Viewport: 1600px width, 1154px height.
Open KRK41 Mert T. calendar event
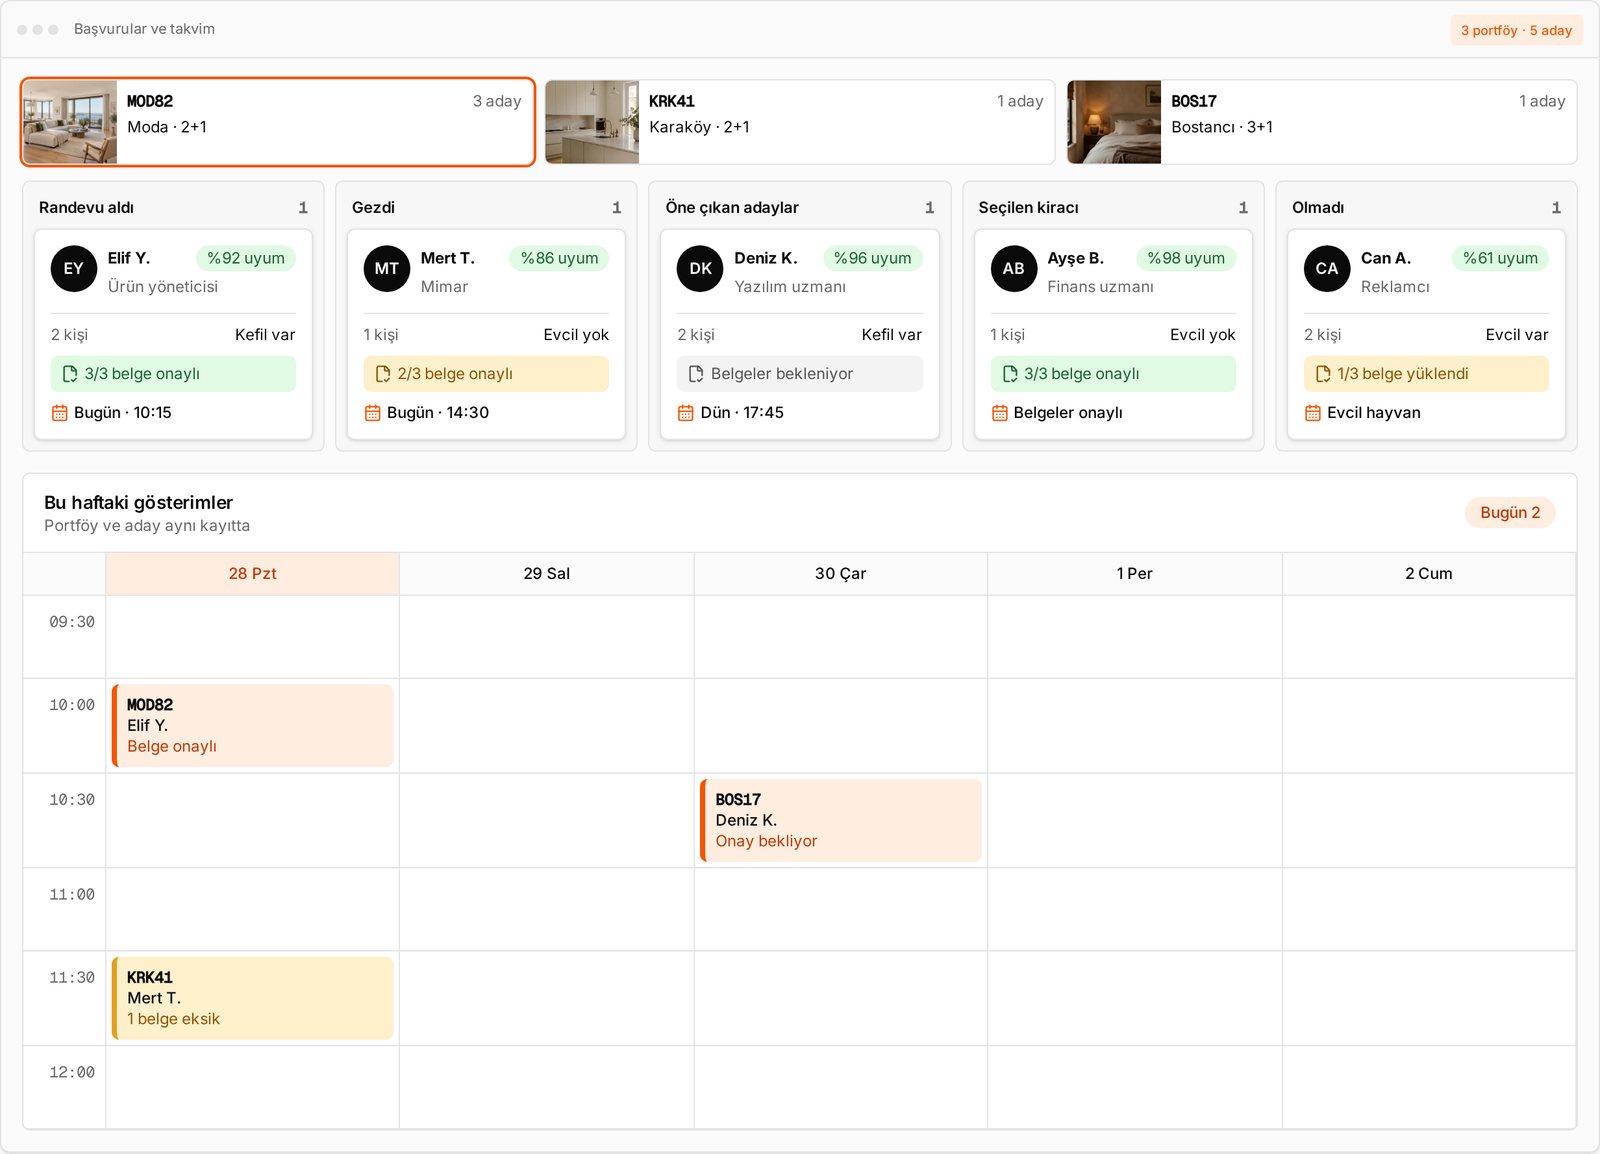coord(253,998)
